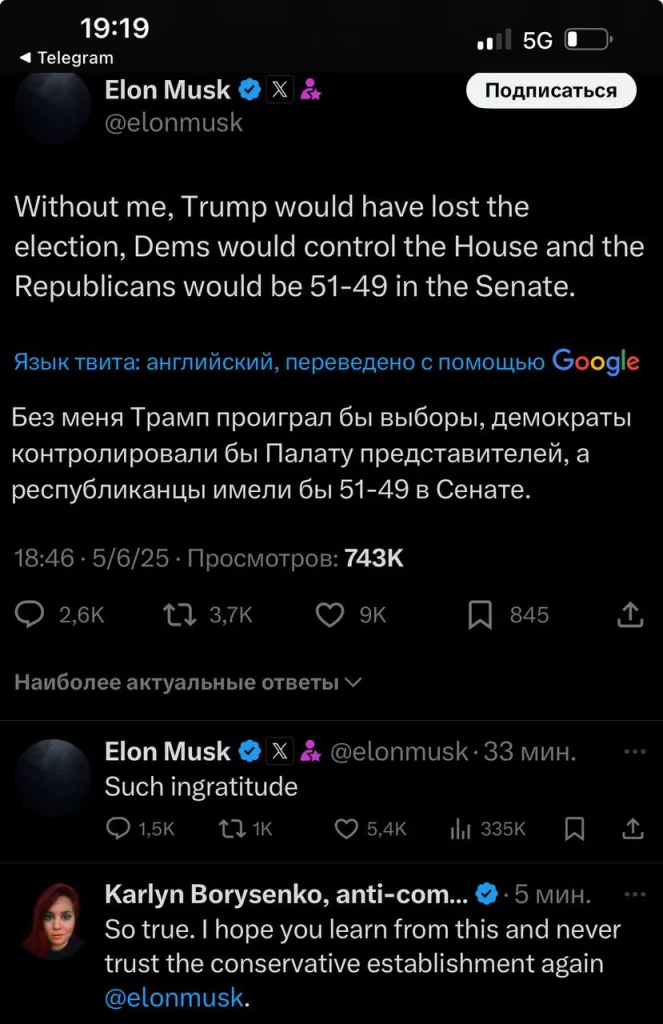Click the X logo beside Elon Musk's name
663x1024 pixels.
[x=280, y=90]
